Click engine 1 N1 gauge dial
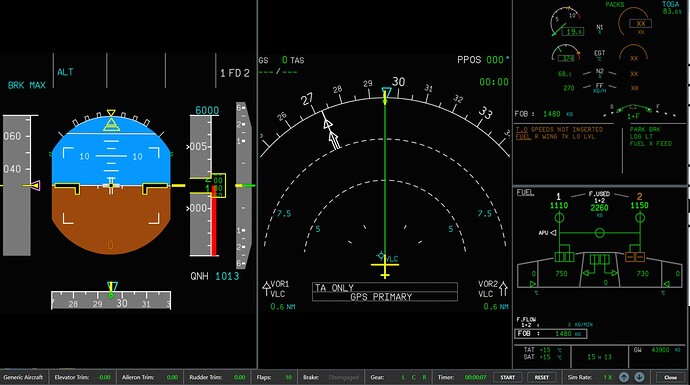The width and height of the screenshot is (690, 385). (566, 21)
